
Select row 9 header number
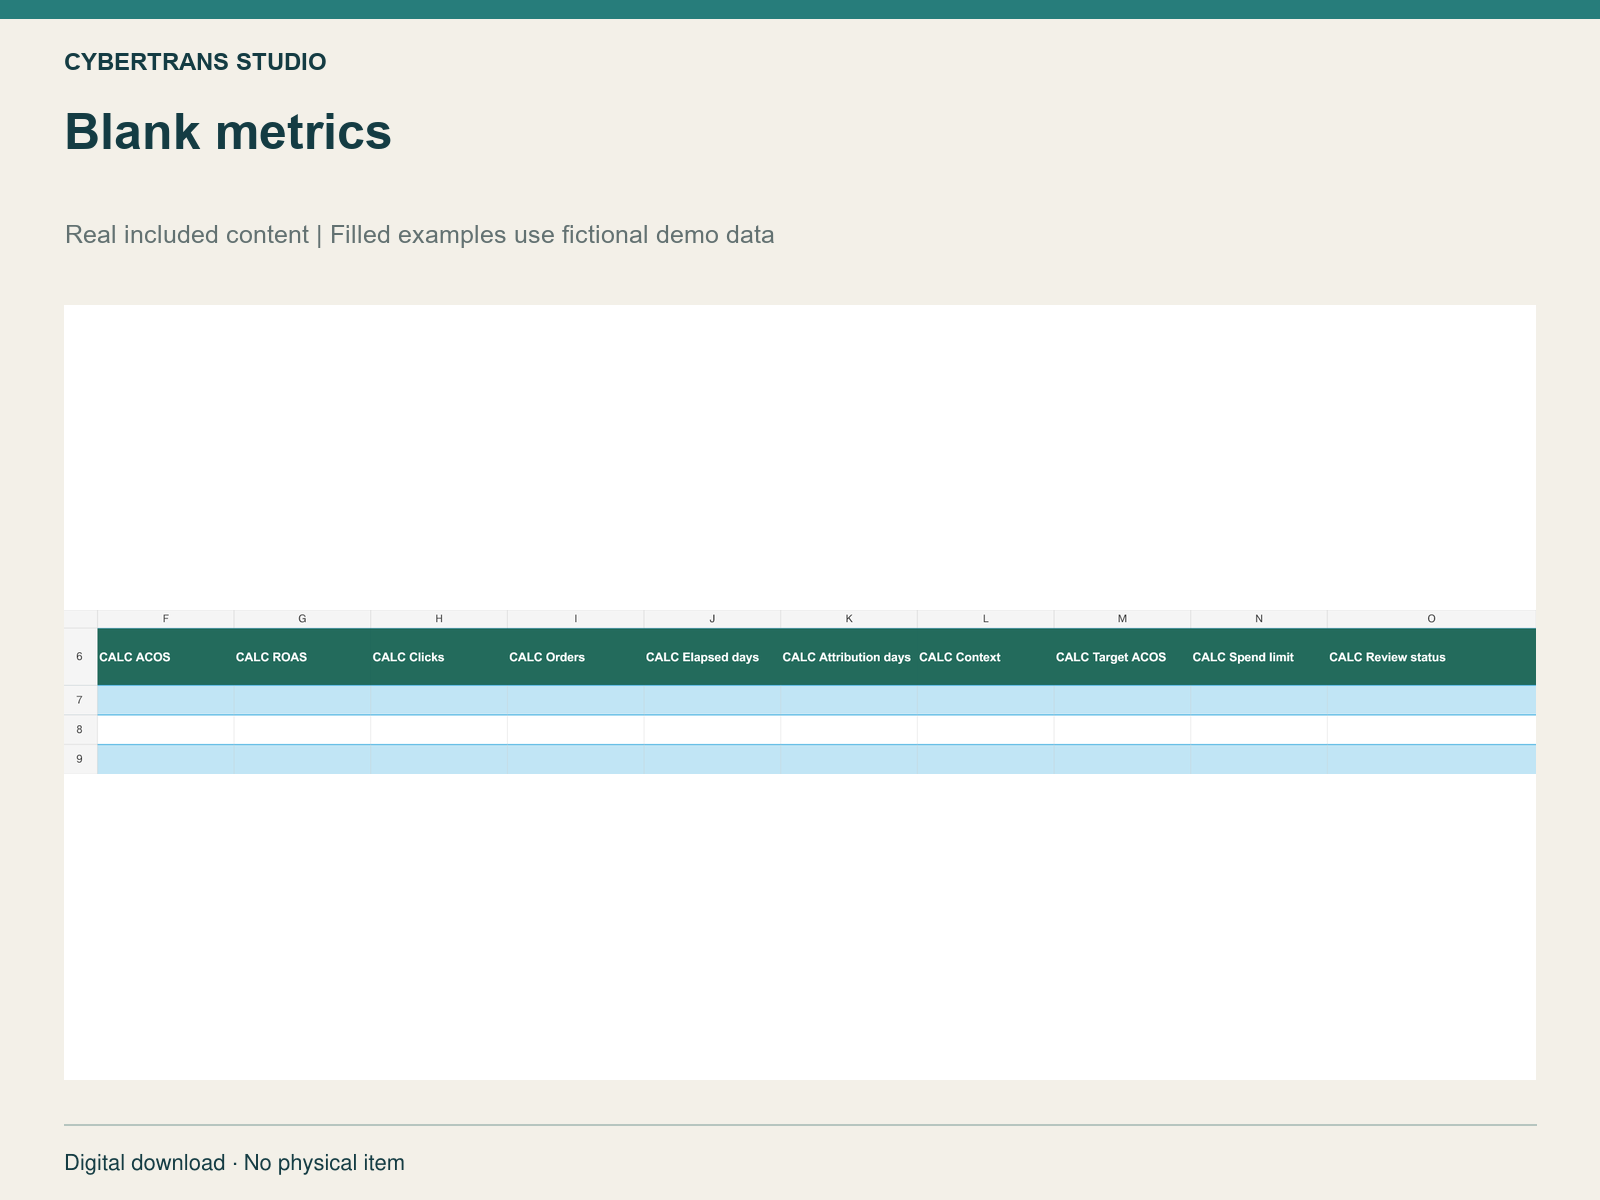[80, 759]
